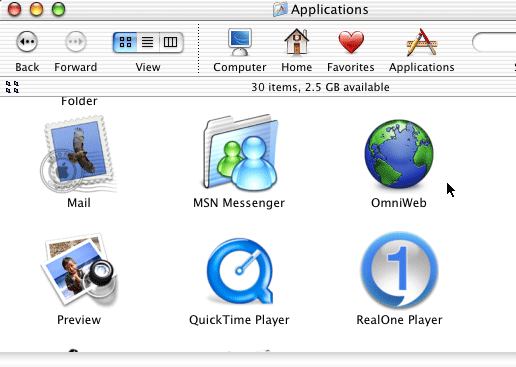516x367 pixels.
Task: Click the green zoom window button
Action: coord(58,9)
